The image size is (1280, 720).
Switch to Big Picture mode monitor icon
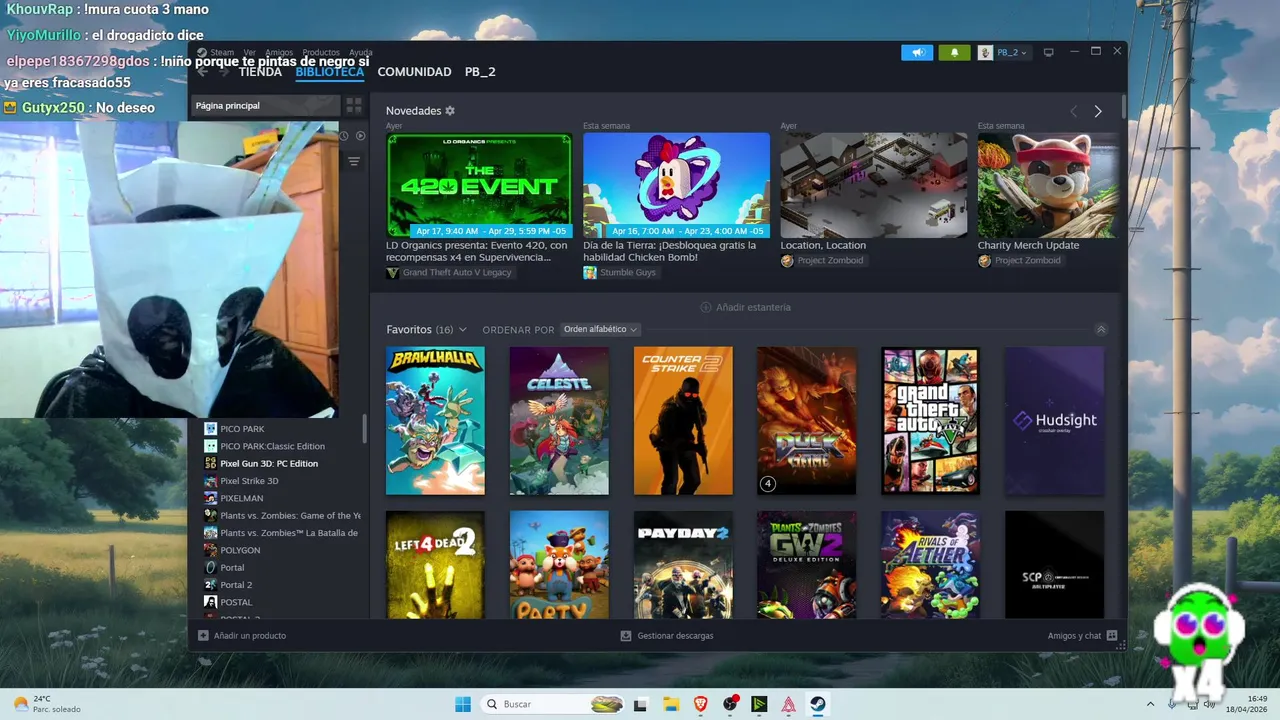point(1048,52)
